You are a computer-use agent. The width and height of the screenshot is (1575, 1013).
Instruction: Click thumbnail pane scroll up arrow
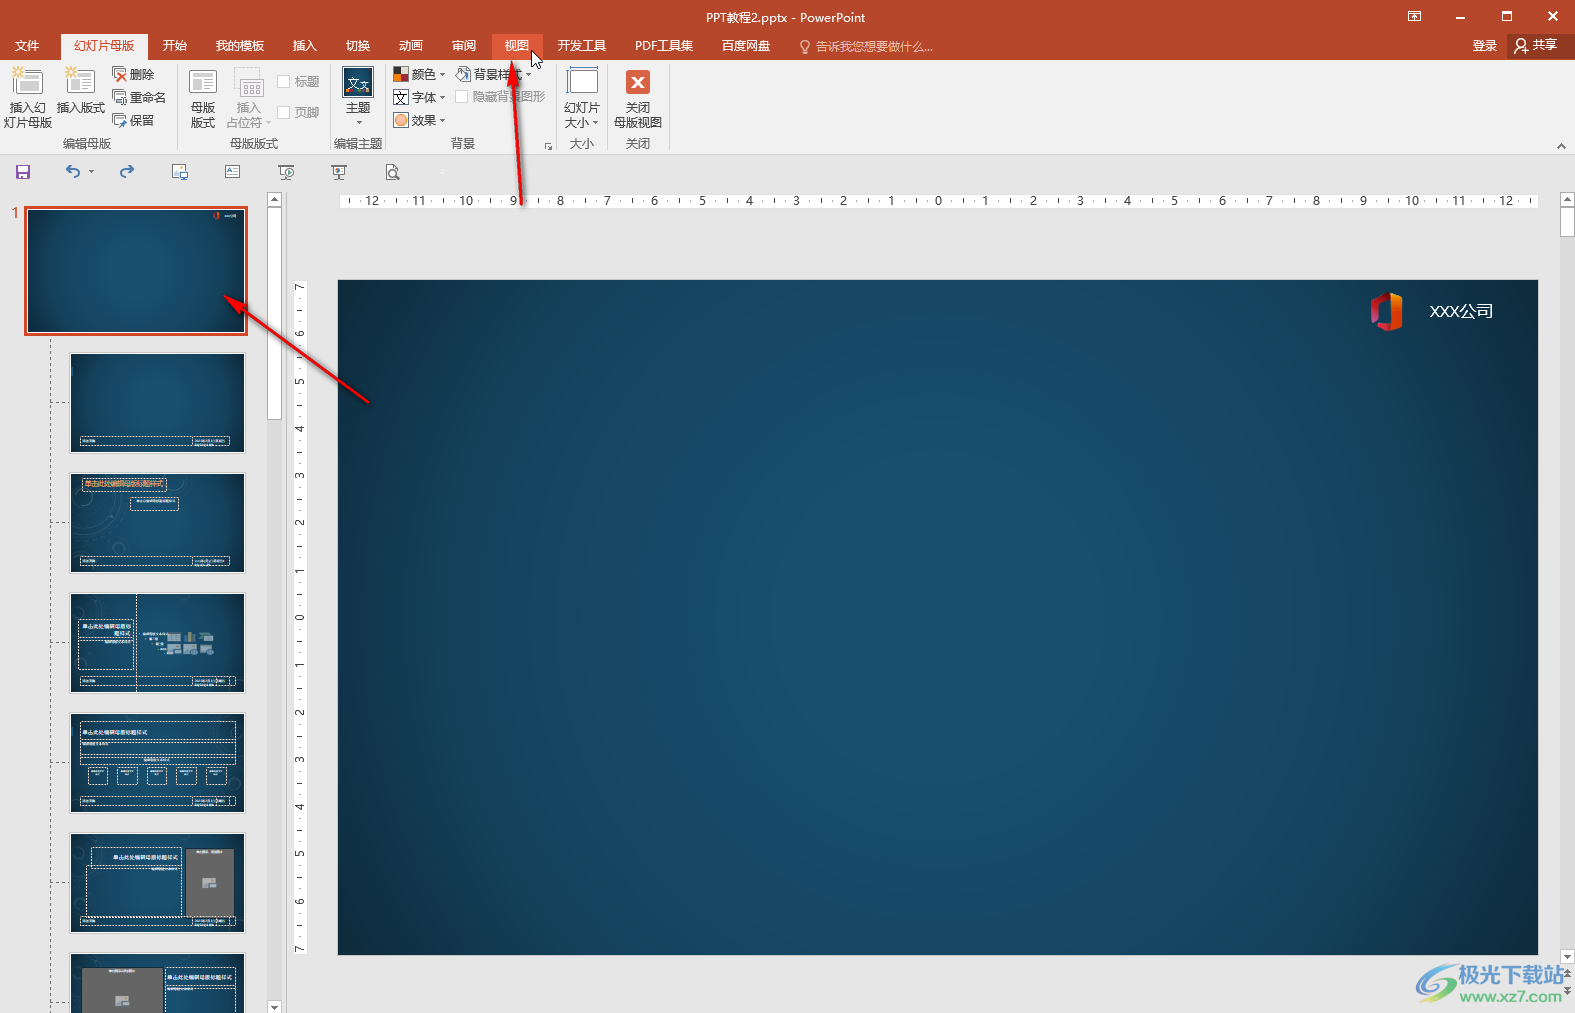tap(275, 200)
